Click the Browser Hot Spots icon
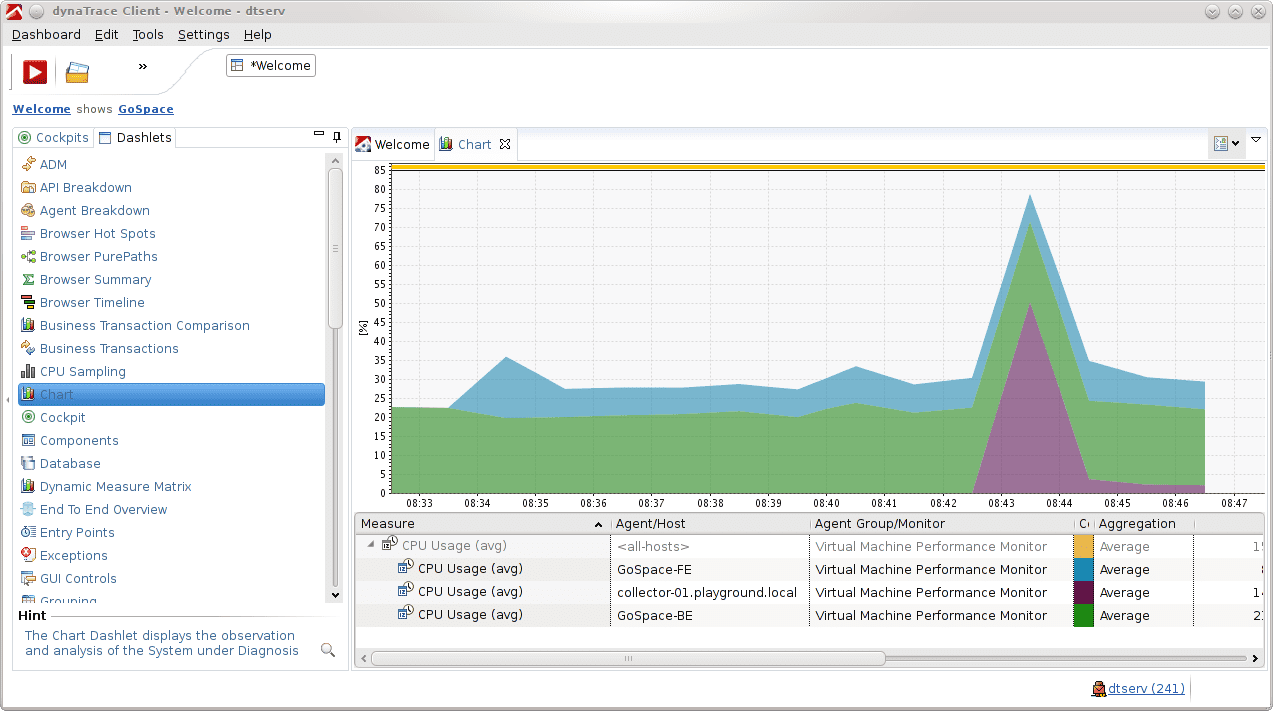1273x711 pixels. click(28, 233)
